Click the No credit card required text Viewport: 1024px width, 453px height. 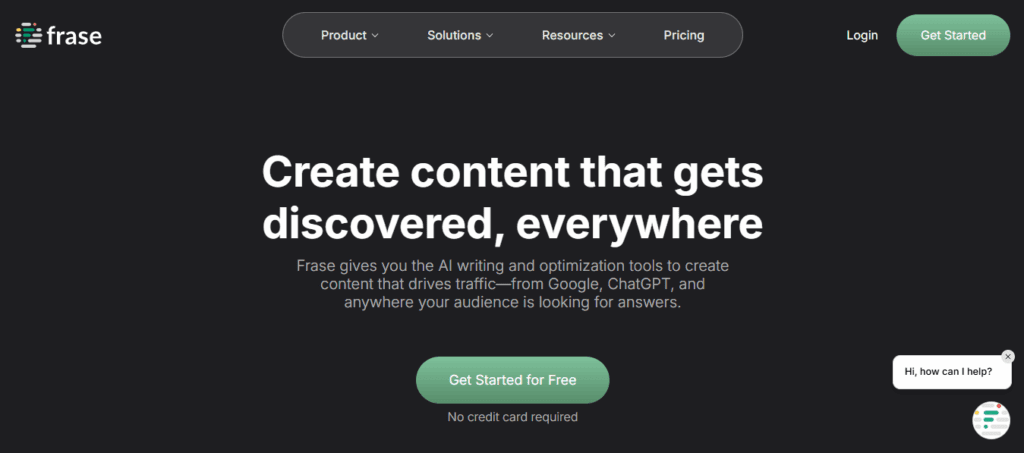513,416
